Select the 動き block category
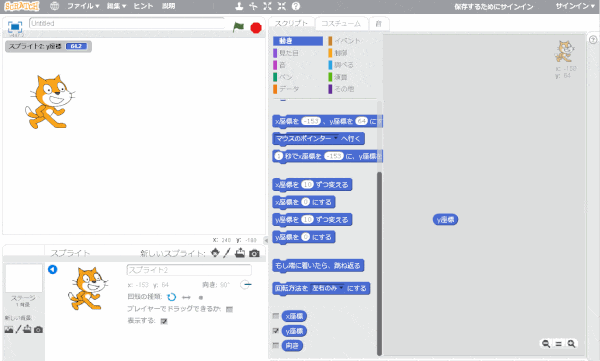 [x=298, y=41]
